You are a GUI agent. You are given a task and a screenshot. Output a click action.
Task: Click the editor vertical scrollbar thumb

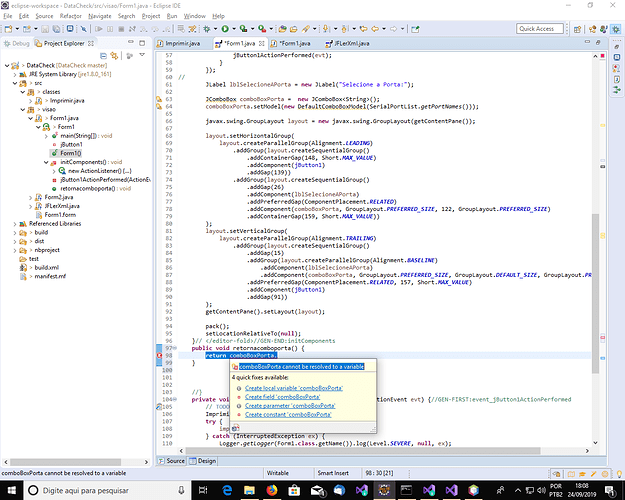pyautogui.click(x=595, y=293)
